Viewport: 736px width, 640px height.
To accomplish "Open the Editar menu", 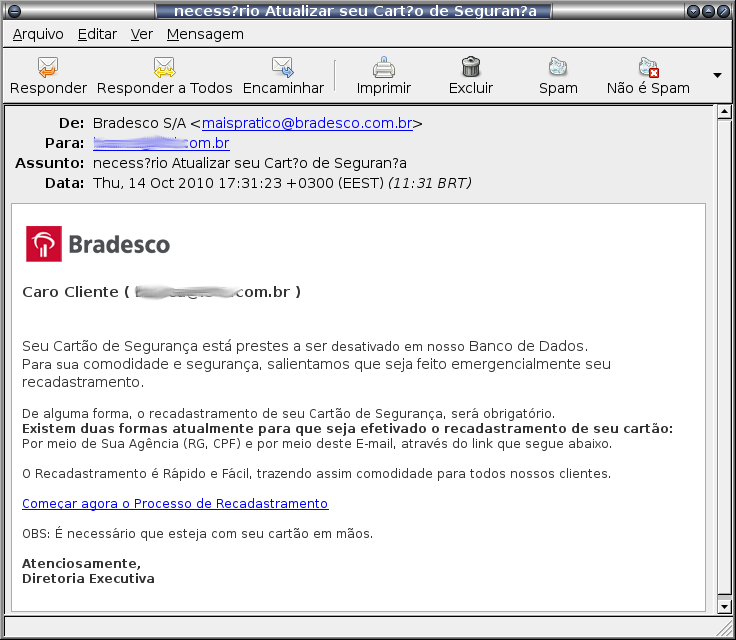I will coord(97,34).
